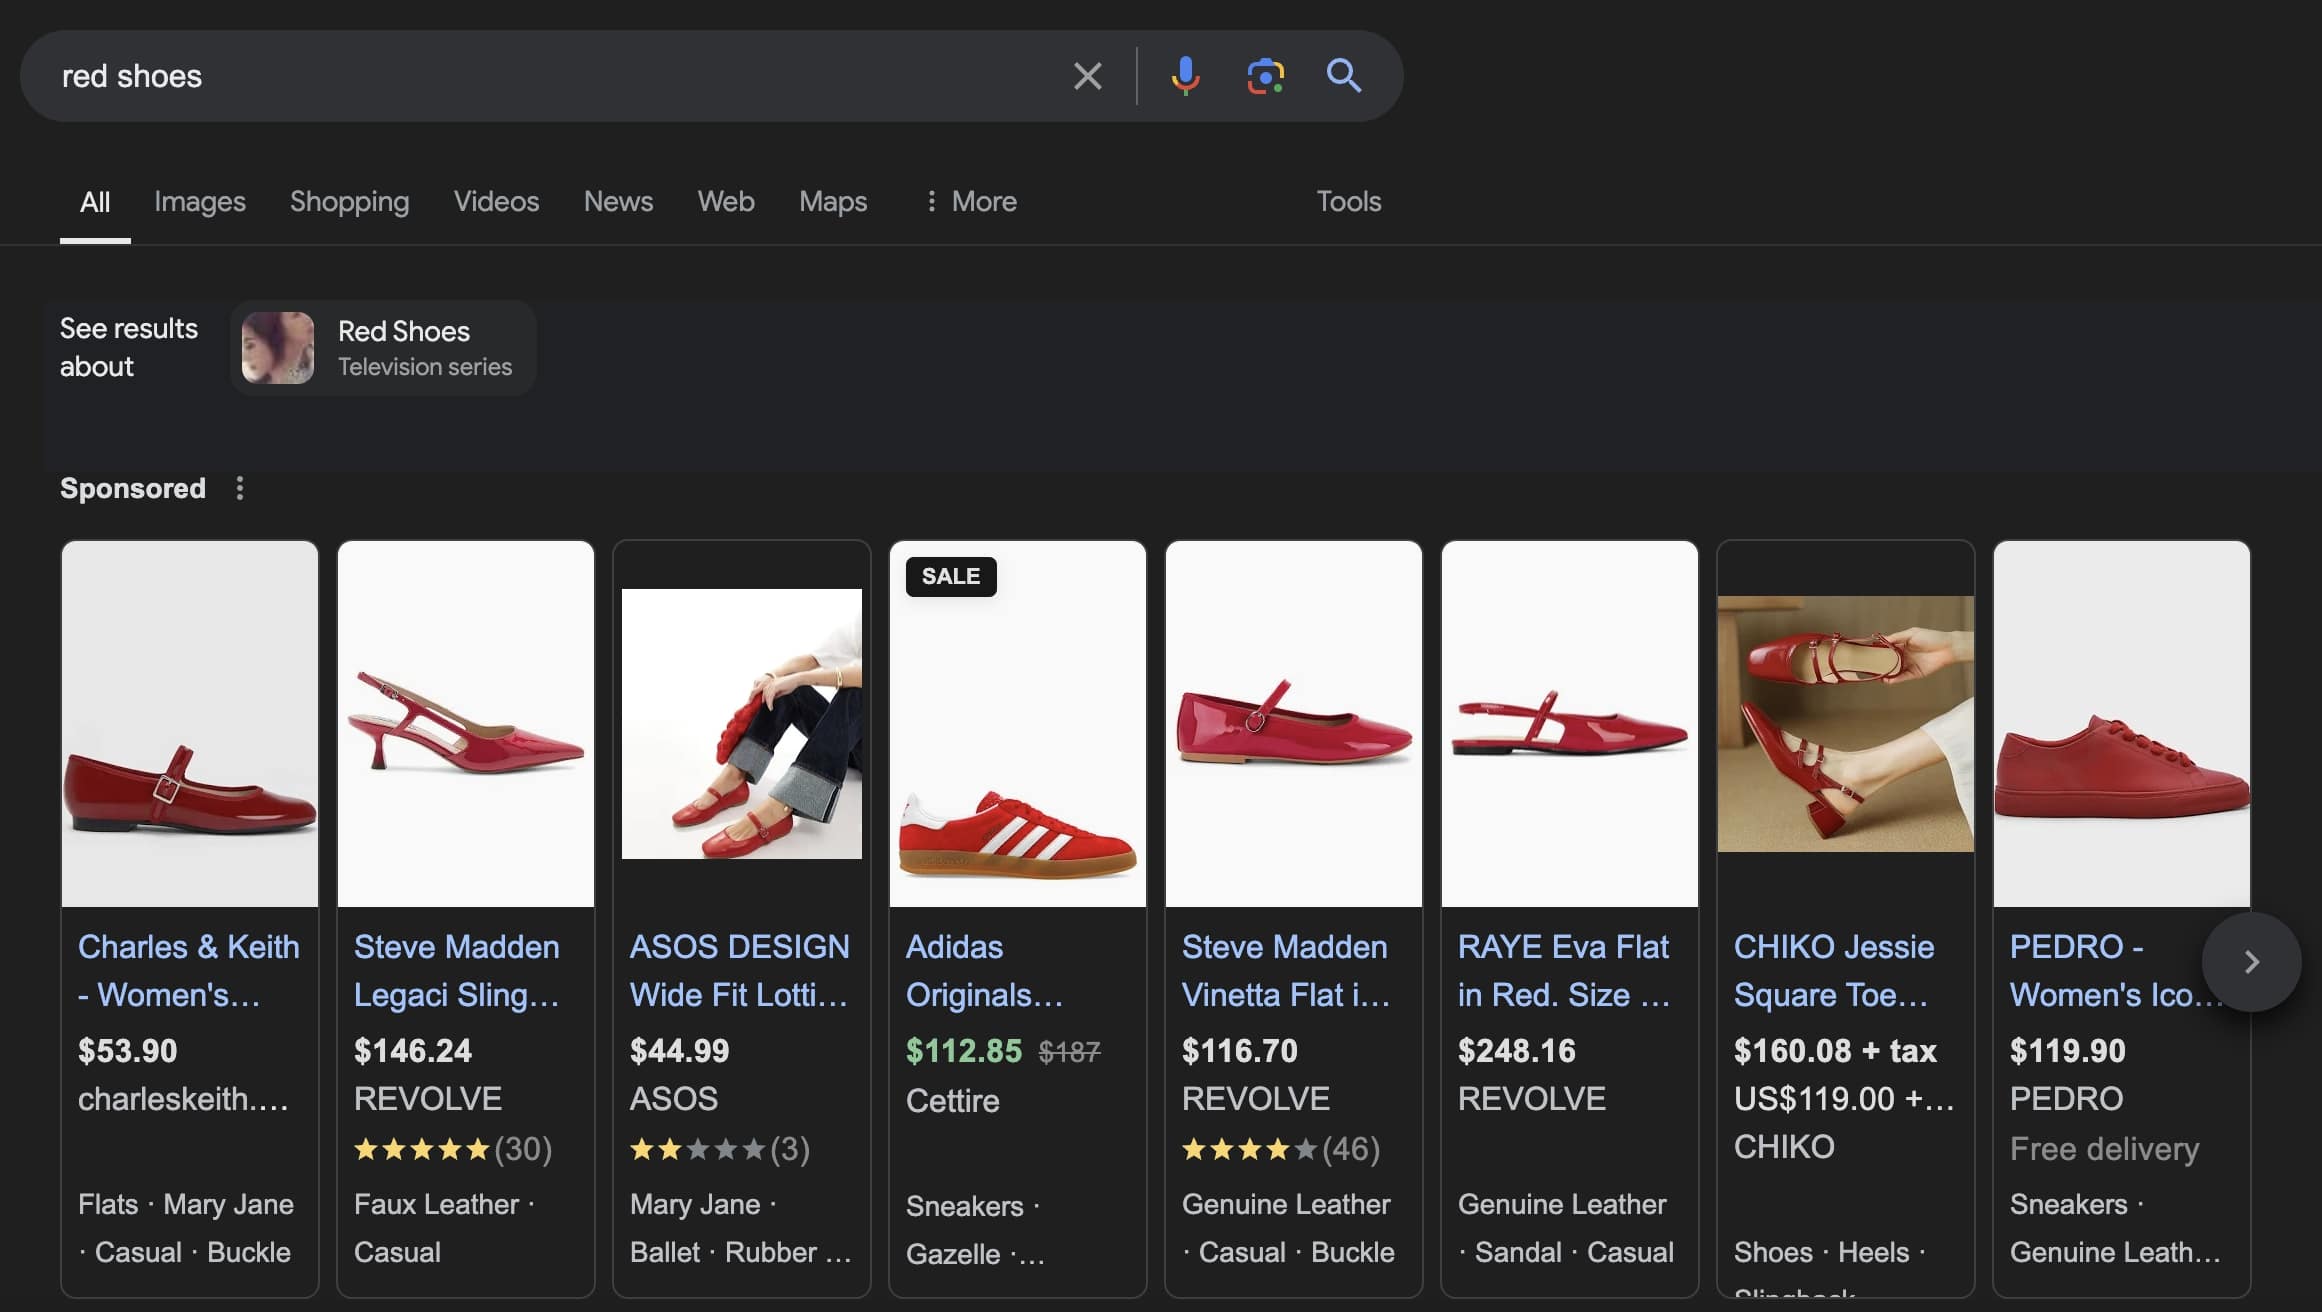Image resolution: width=2322 pixels, height=1312 pixels.
Task: Clear the search box with the X icon
Action: 1087,76
